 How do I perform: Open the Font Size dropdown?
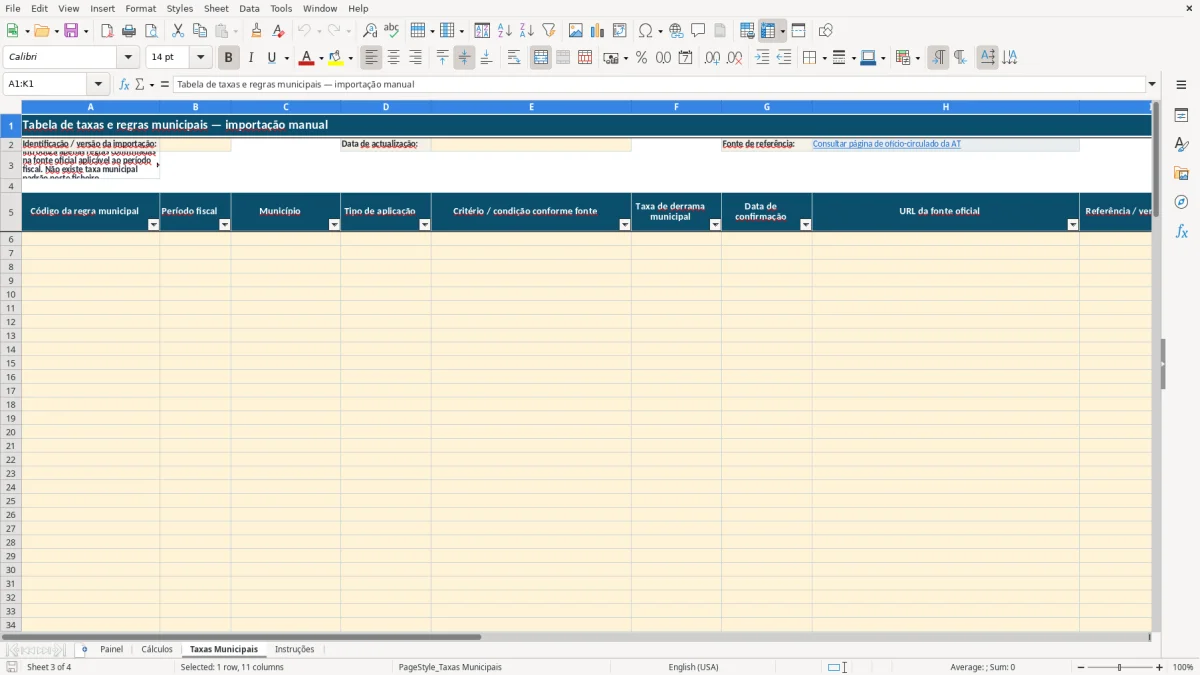point(200,58)
